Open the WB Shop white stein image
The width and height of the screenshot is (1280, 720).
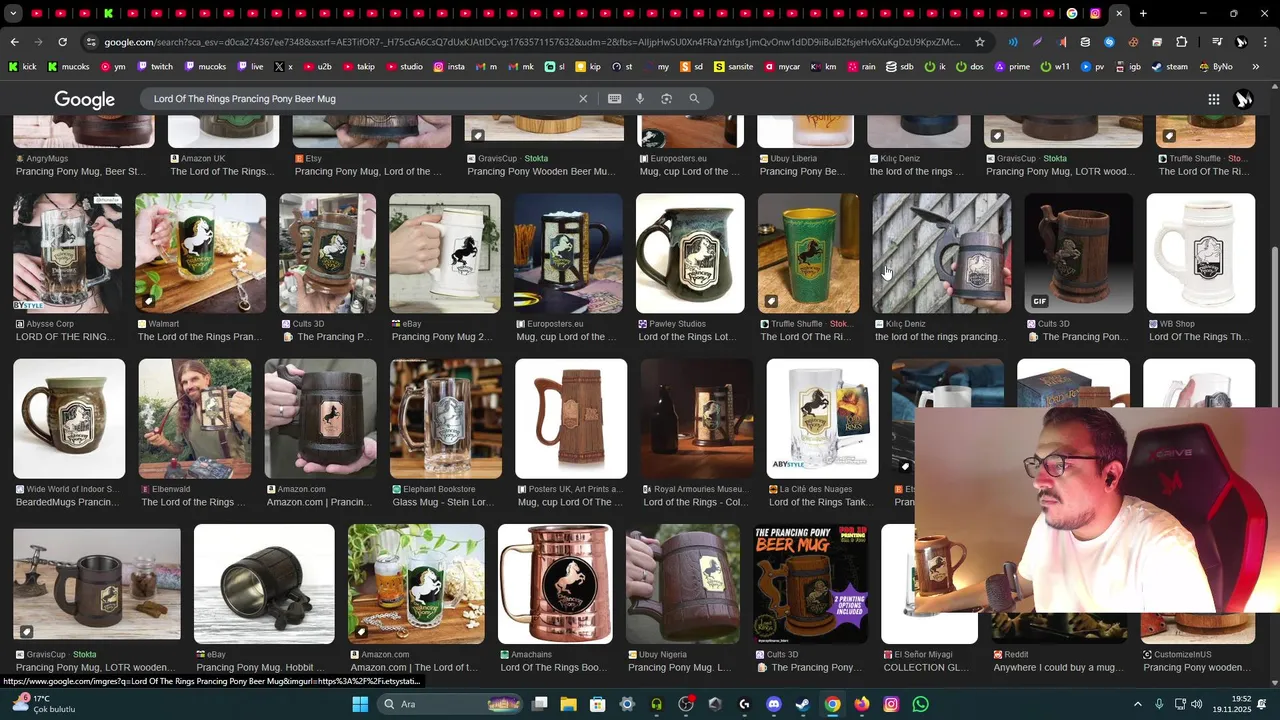pos(1200,253)
